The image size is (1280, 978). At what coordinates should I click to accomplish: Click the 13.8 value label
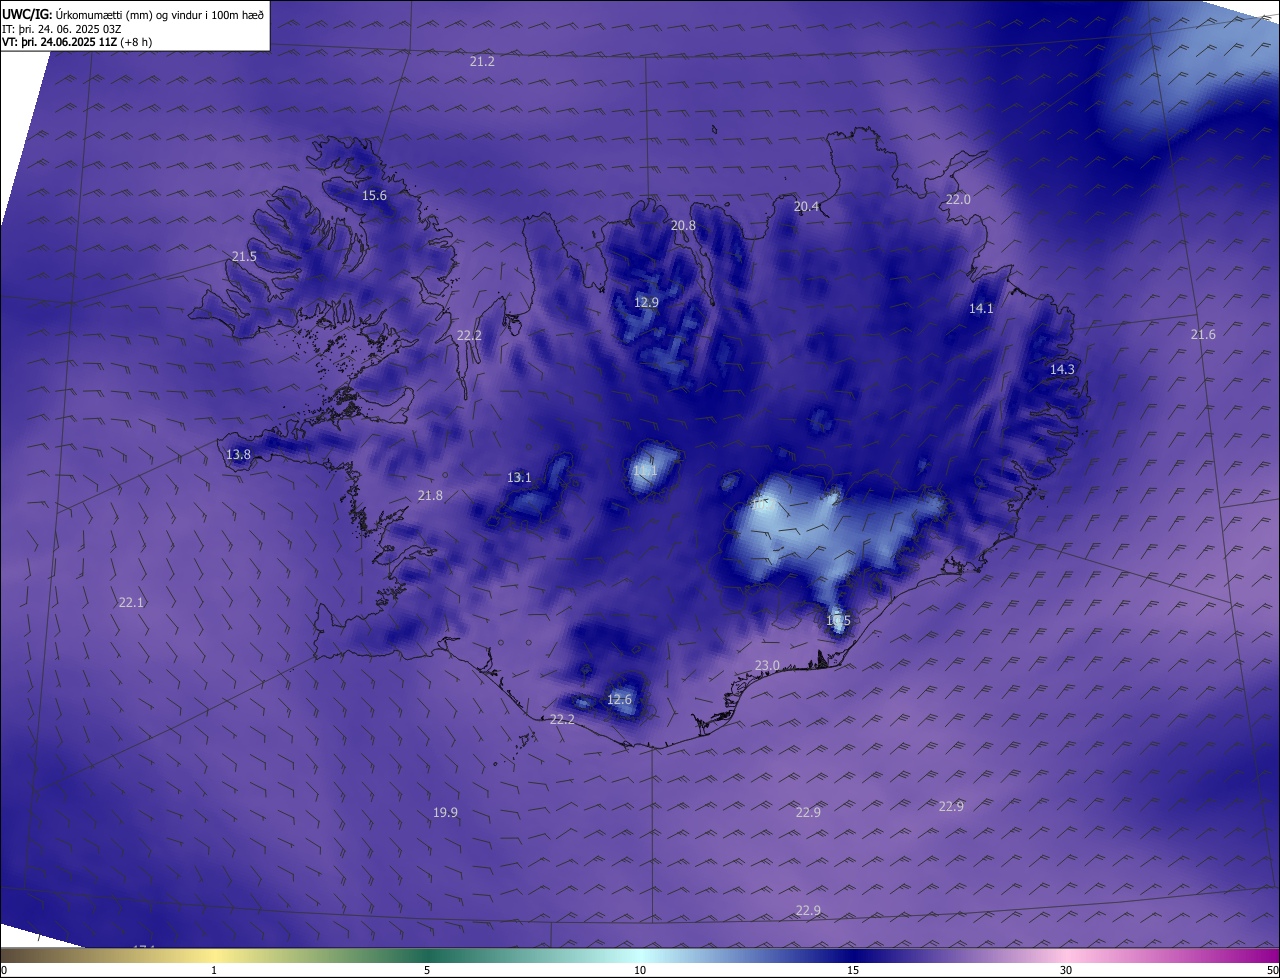238,454
